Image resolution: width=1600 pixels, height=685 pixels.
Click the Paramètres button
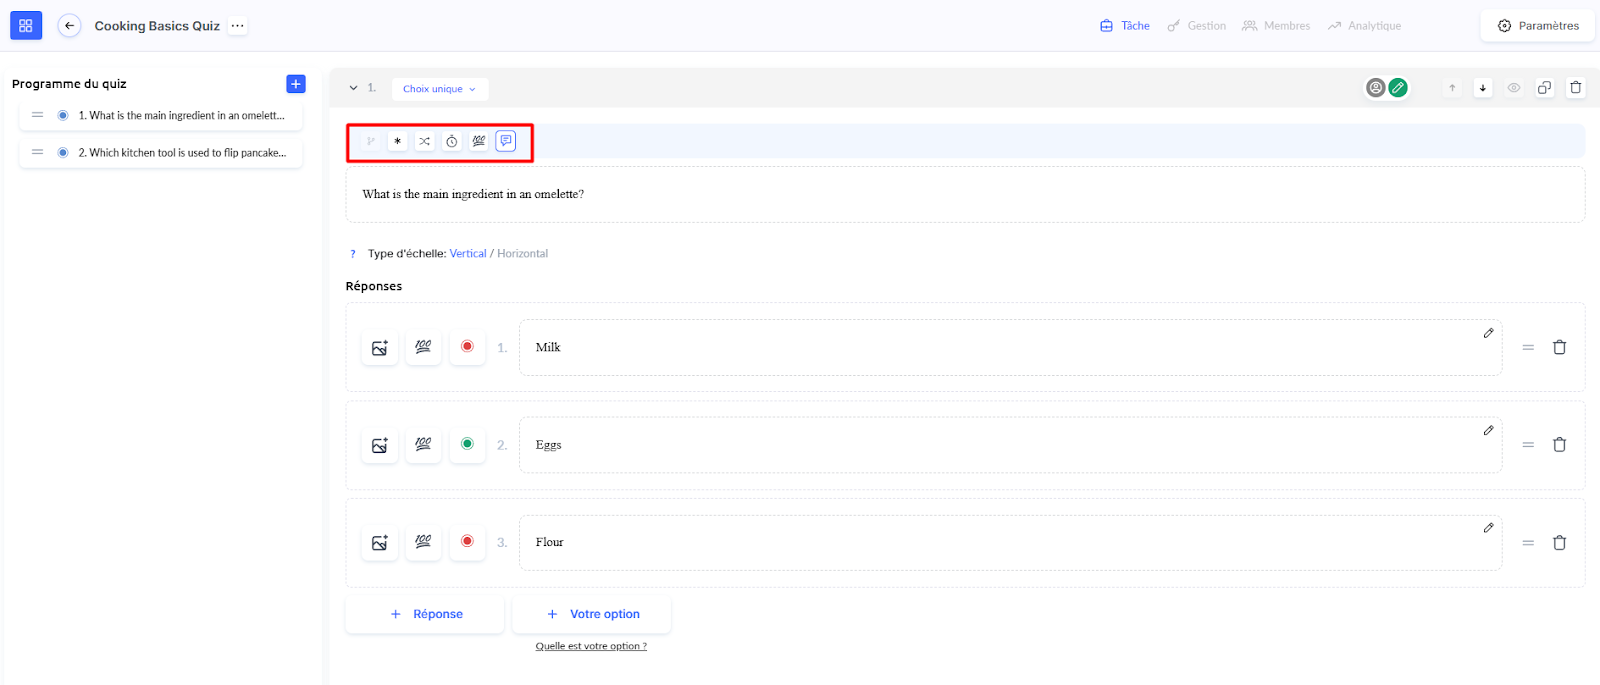pyautogui.click(x=1538, y=26)
